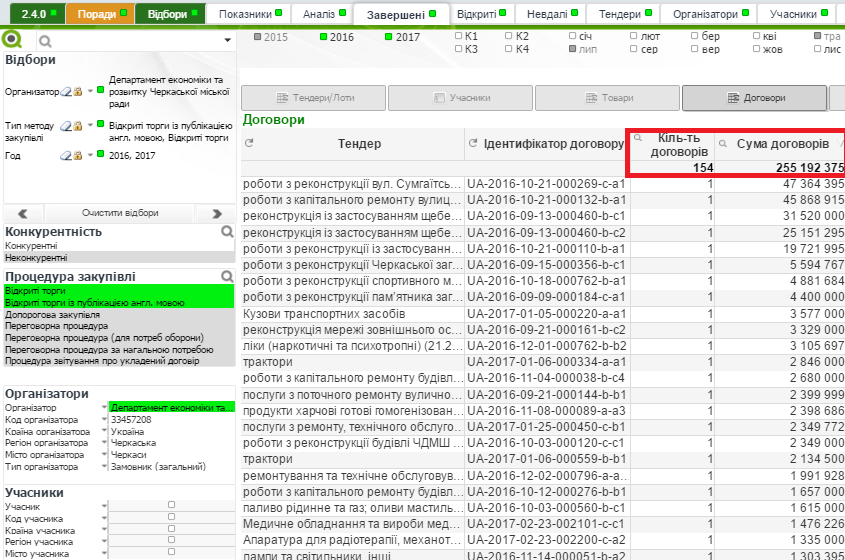The width and height of the screenshot is (845, 560).
Task: Click search icon in Сума договорів column
Action: (x=722, y=144)
